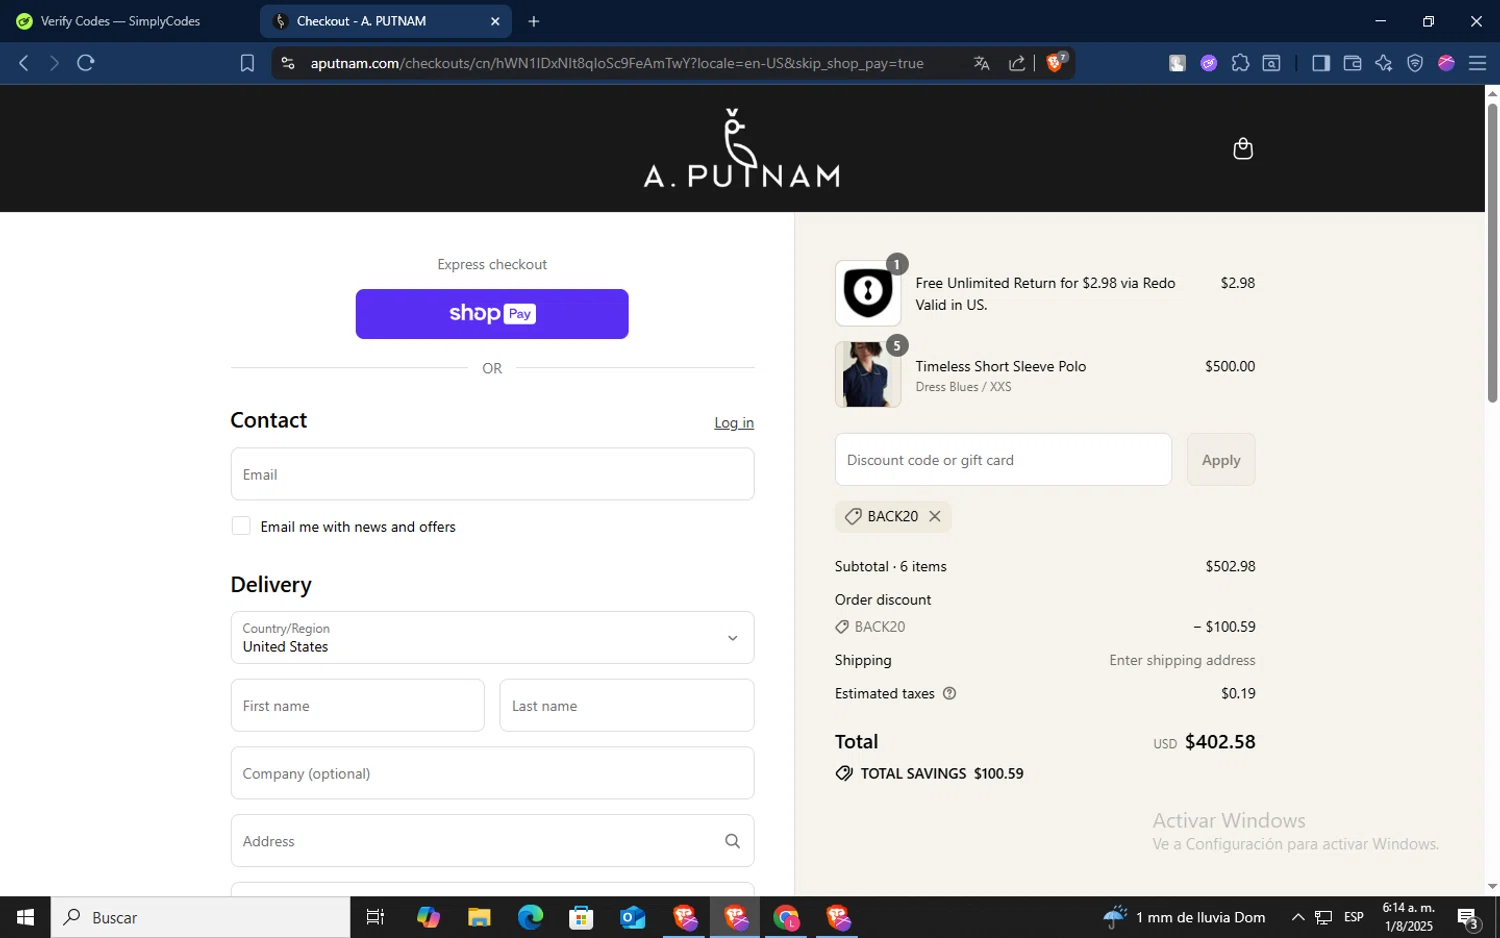This screenshot has height=938, width=1500.
Task: Expand the Country/Region dropdown
Action: [x=492, y=637]
